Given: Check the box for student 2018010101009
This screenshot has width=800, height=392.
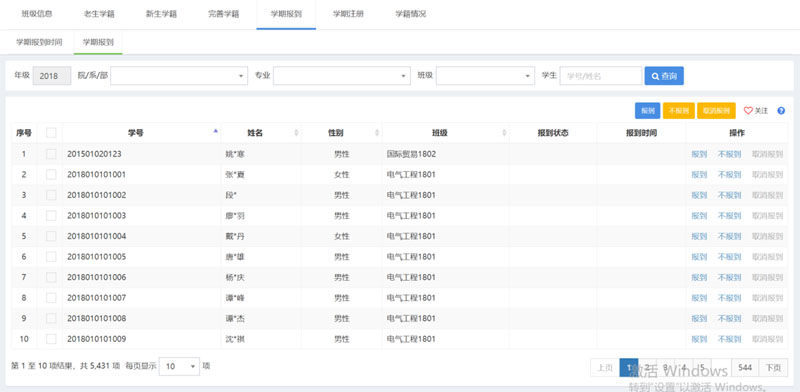Looking at the screenshot, I should coord(51,339).
